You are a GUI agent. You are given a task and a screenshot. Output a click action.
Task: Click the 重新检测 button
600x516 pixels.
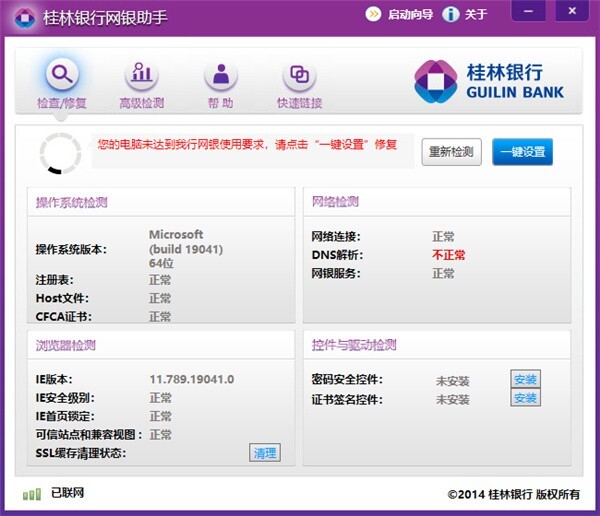coord(452,152)
